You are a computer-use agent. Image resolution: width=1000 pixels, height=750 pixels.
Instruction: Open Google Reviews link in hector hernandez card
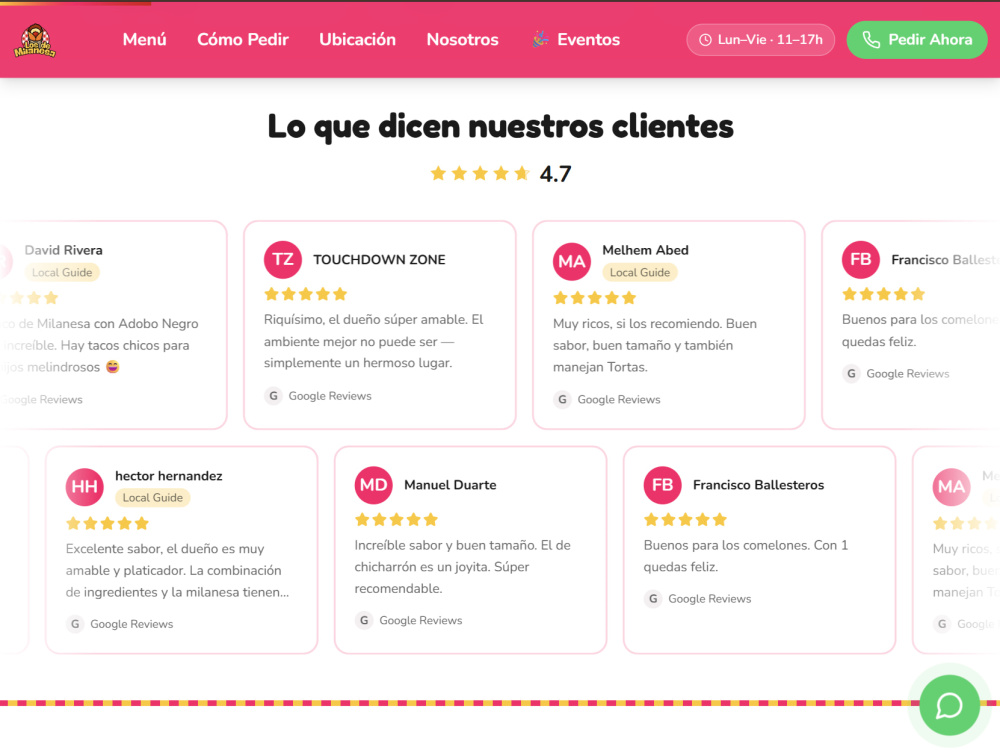tap(131, 624)
